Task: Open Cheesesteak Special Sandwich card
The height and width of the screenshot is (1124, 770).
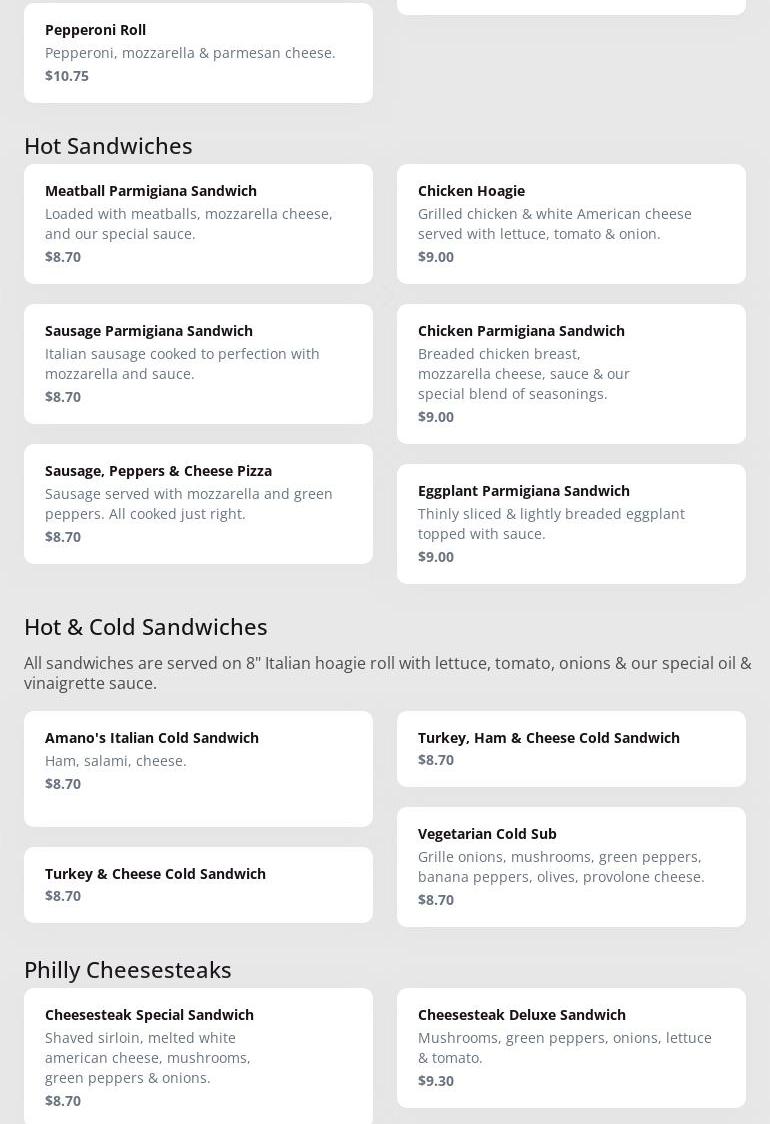Action: (198, 1056)
